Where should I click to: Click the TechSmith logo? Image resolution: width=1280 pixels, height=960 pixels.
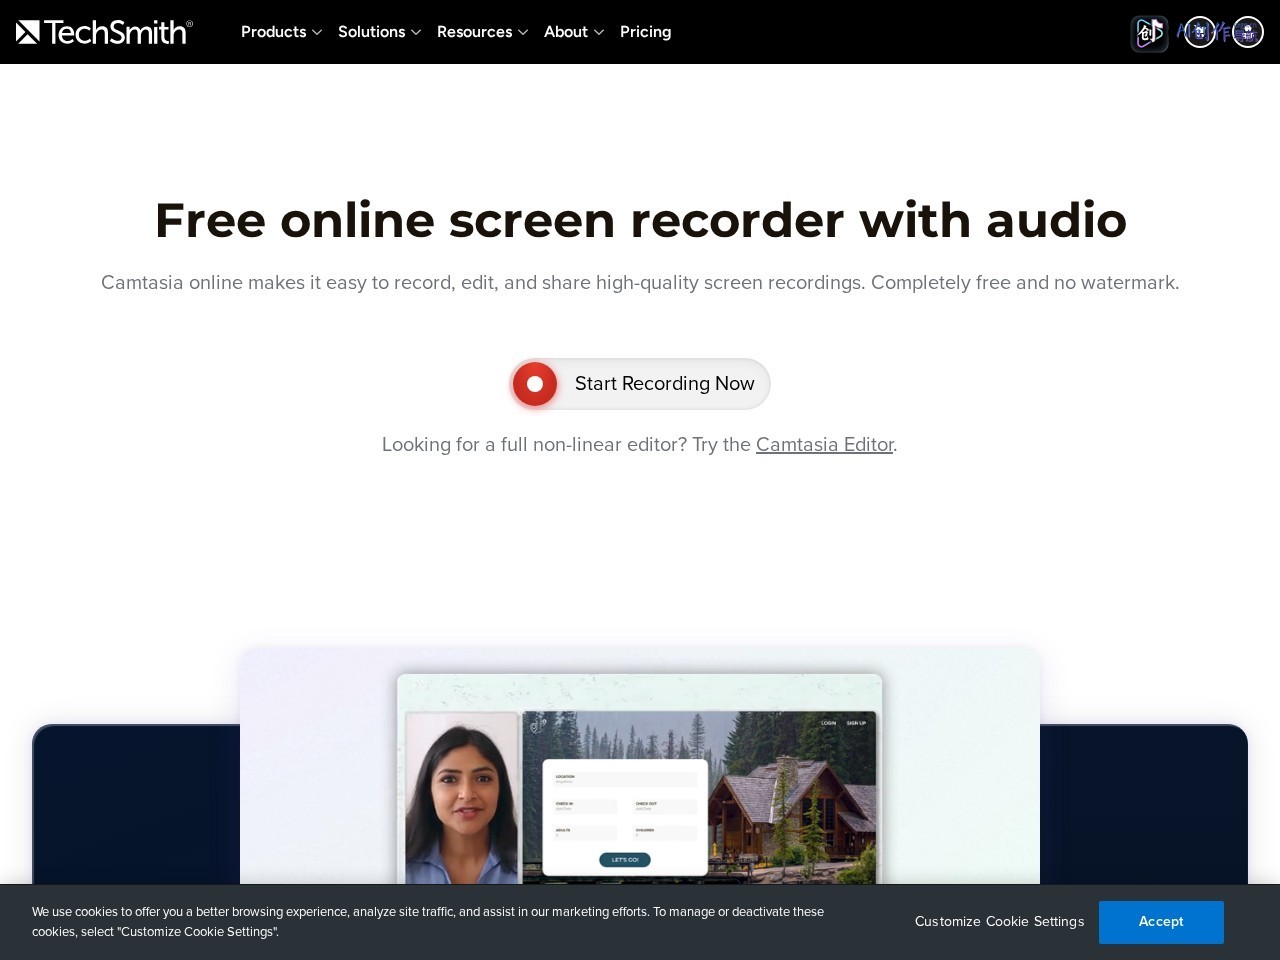click(x=104, y=32)
